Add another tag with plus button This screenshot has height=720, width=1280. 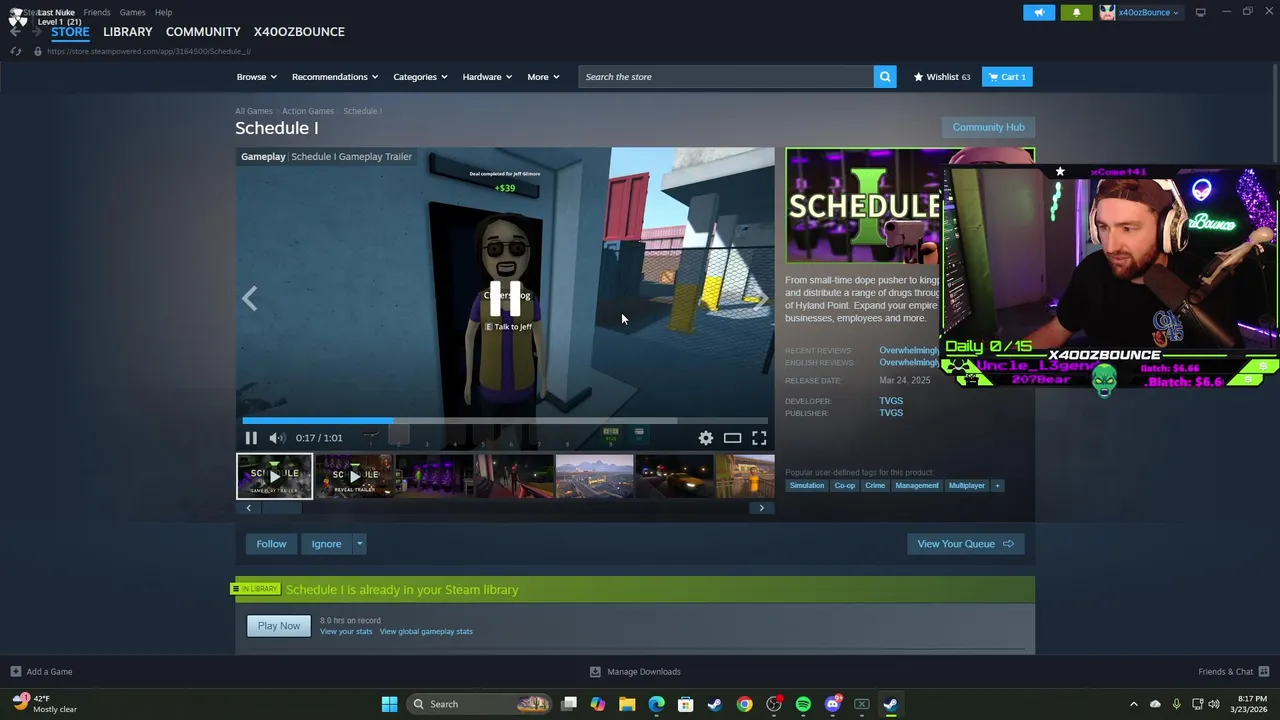point(997,486)
